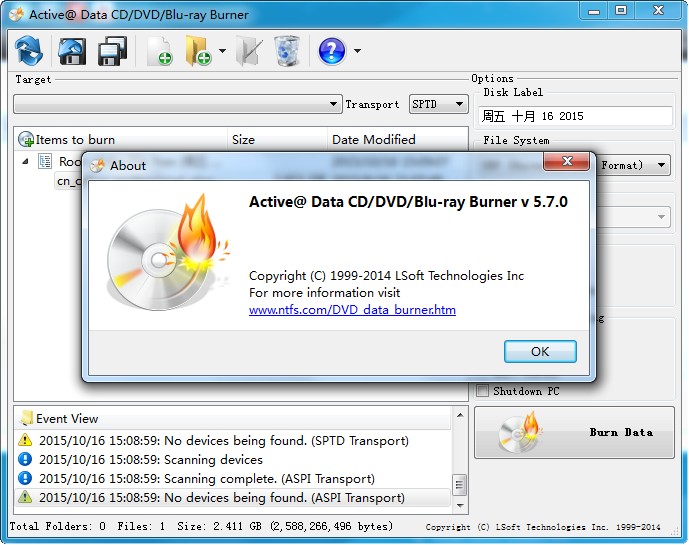Open the Transport SPTD dropdown
This screenshot has width=689, height=545.
coord(459,104)
